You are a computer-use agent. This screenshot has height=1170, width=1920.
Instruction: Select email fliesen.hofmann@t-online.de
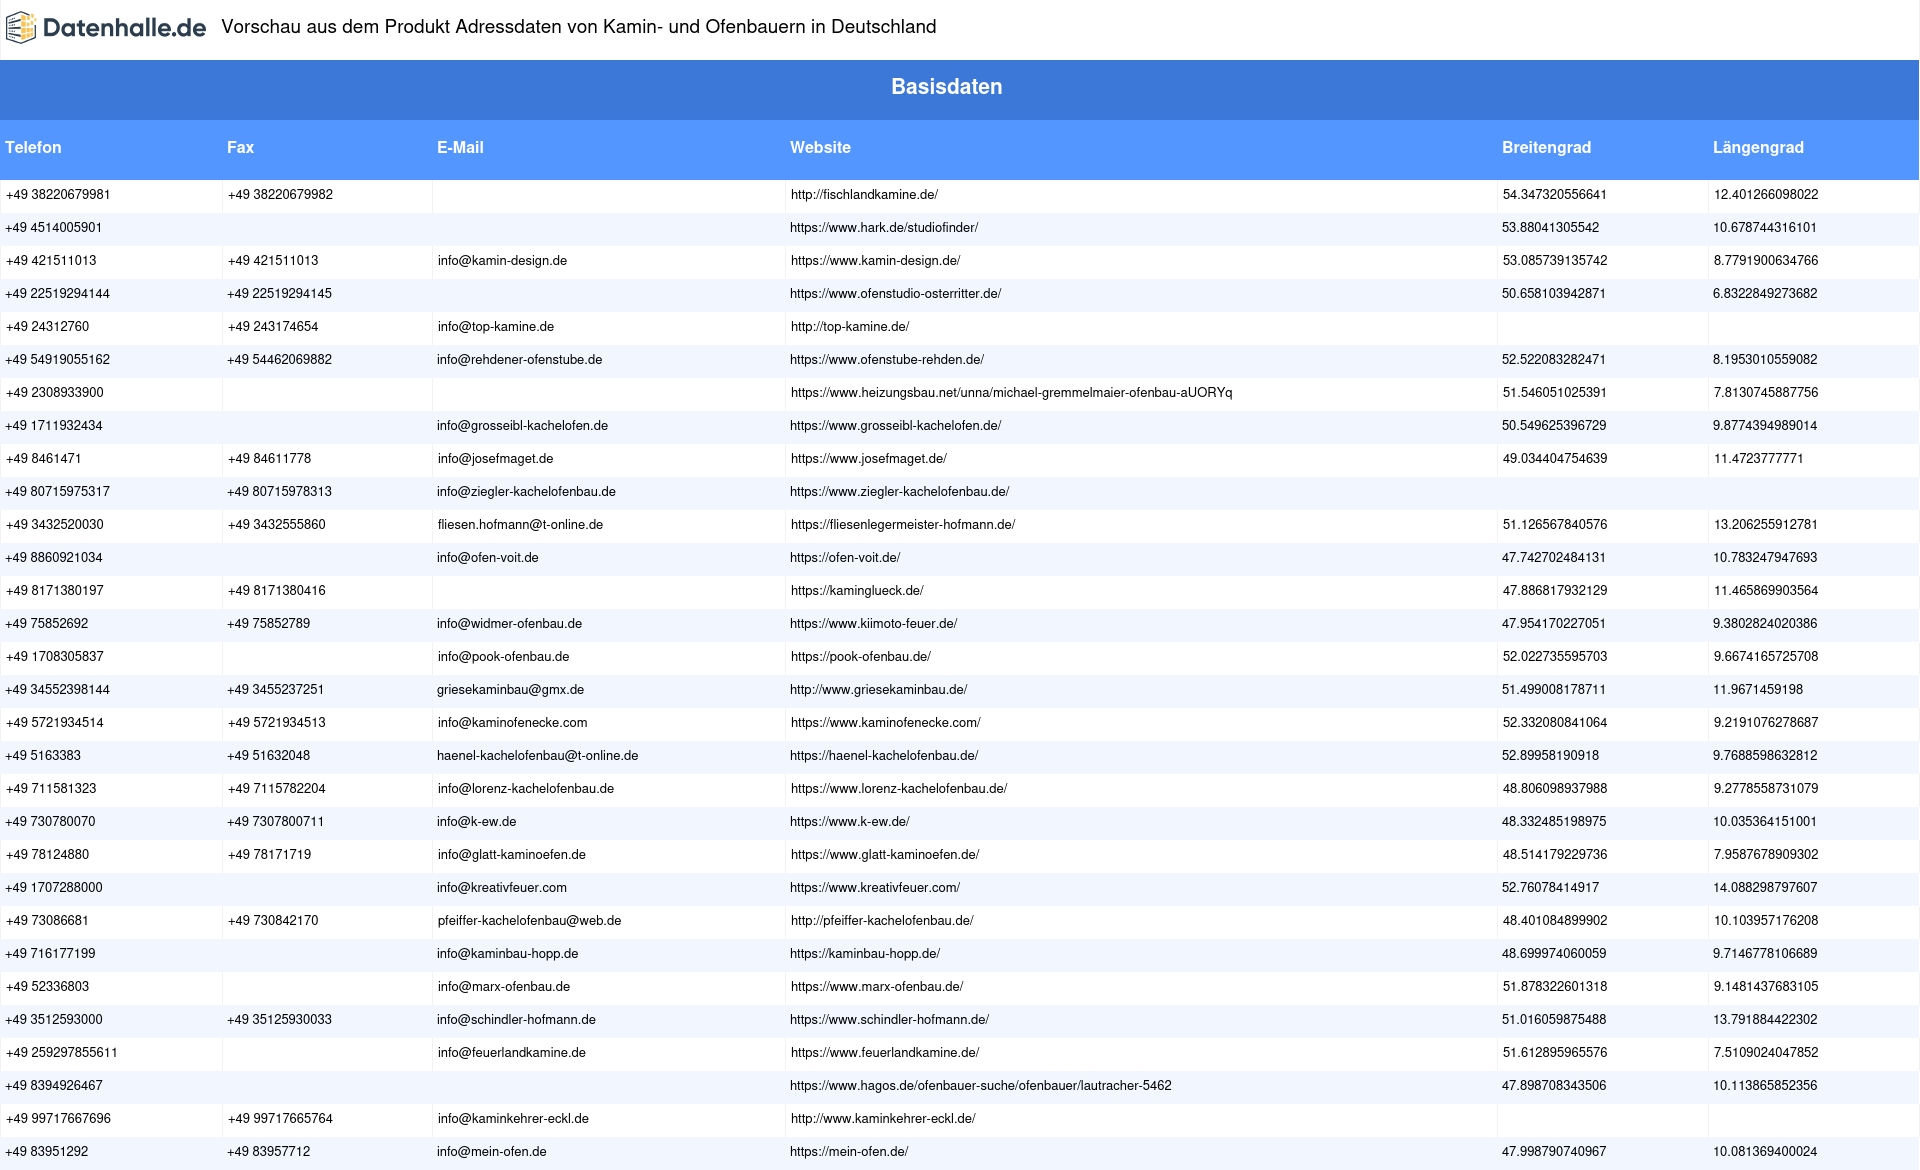[x=520, y=525]
